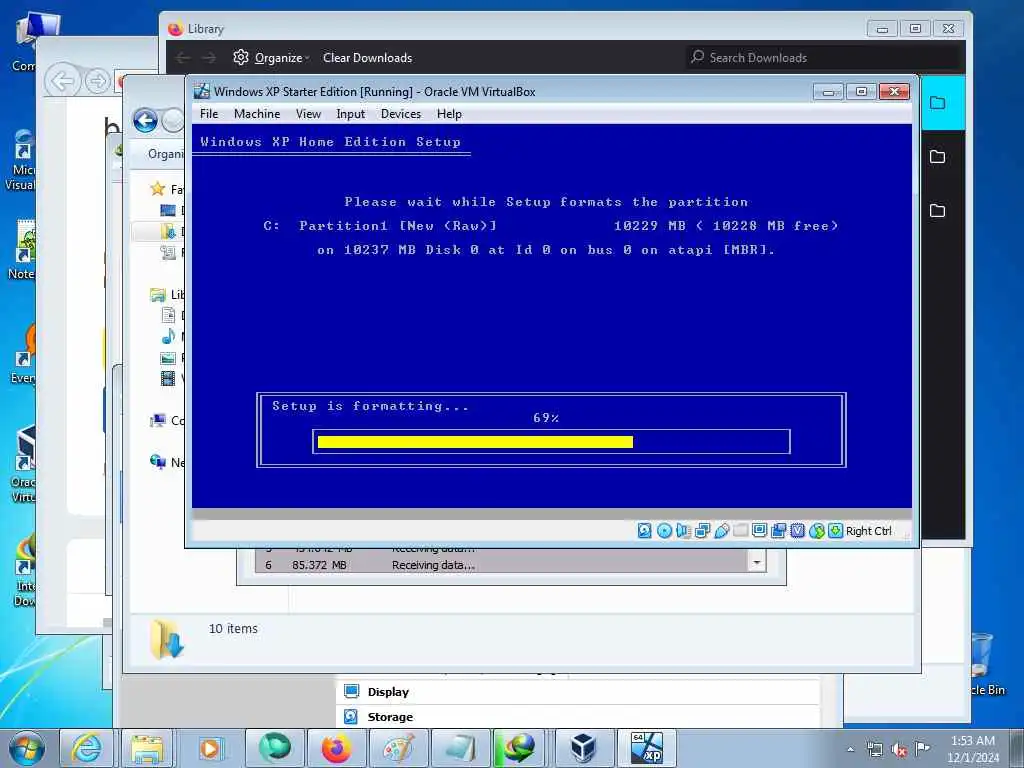The height and width of the screenshot is (768, 1024).
Task: Click the blue Back button in Explorer window
Action: 145,120
